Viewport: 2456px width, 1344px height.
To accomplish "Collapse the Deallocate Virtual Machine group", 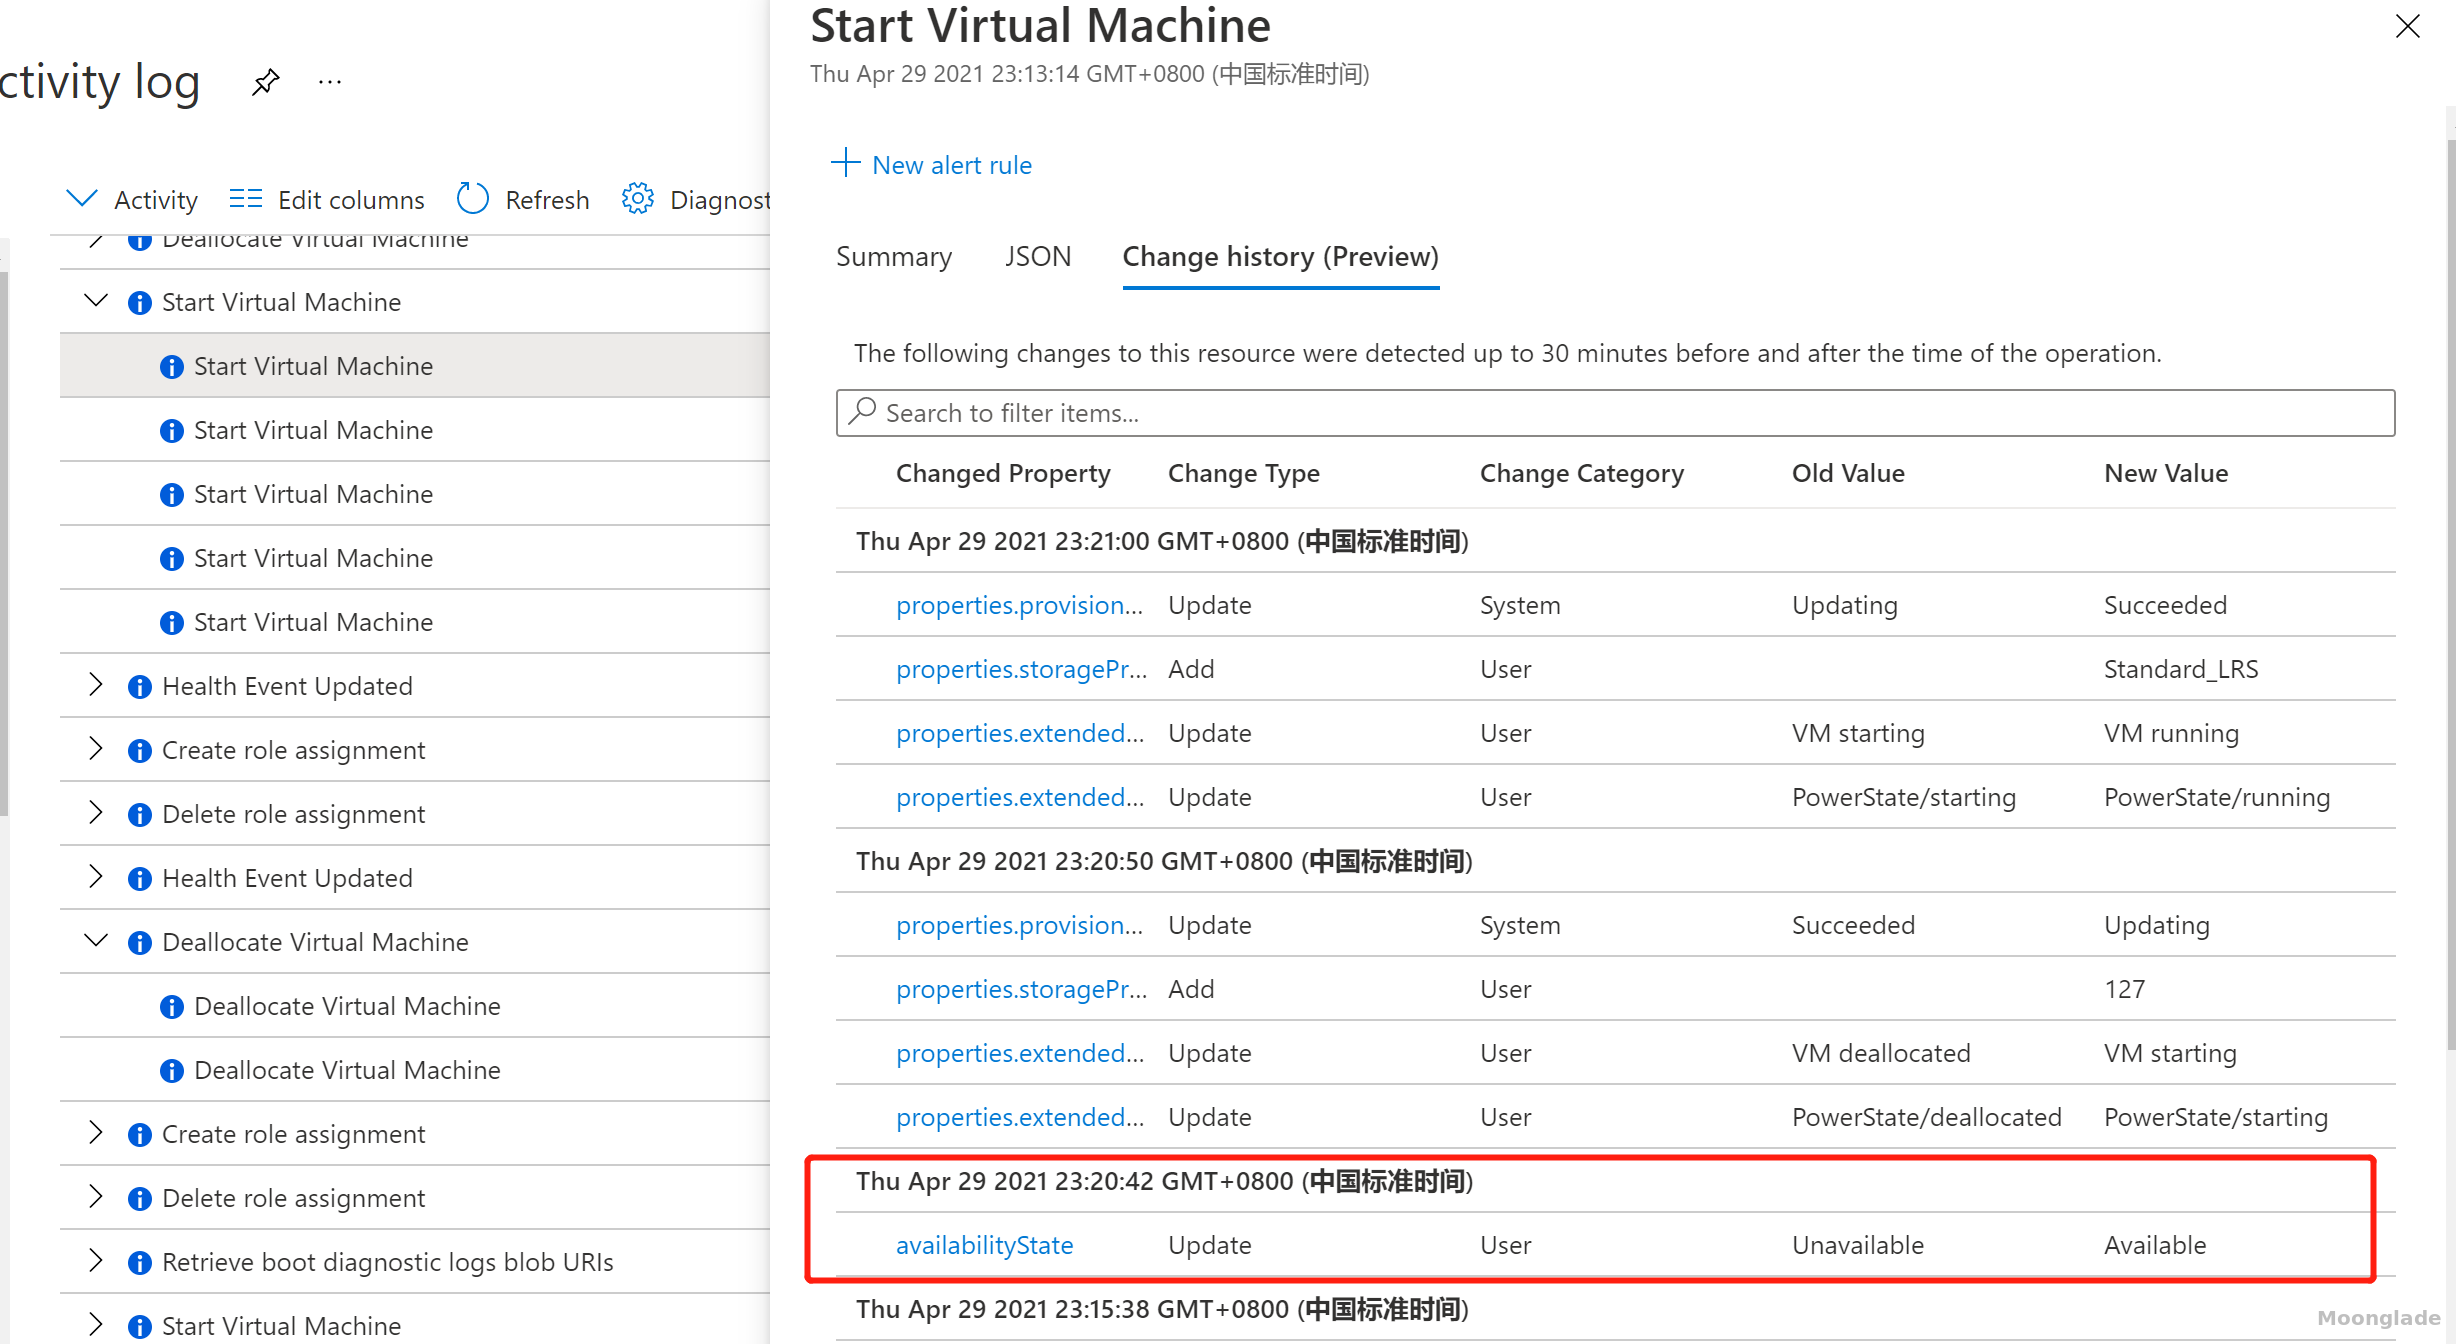I will coord(96,941).
